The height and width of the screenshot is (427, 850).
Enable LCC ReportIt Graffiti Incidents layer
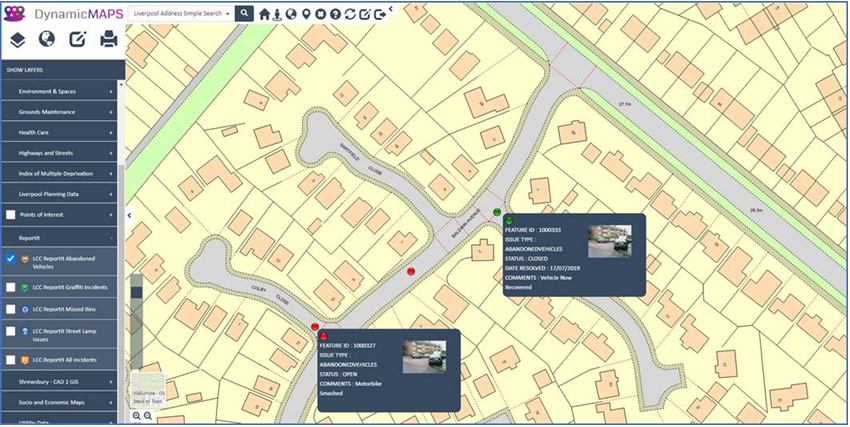click(10, 287)
